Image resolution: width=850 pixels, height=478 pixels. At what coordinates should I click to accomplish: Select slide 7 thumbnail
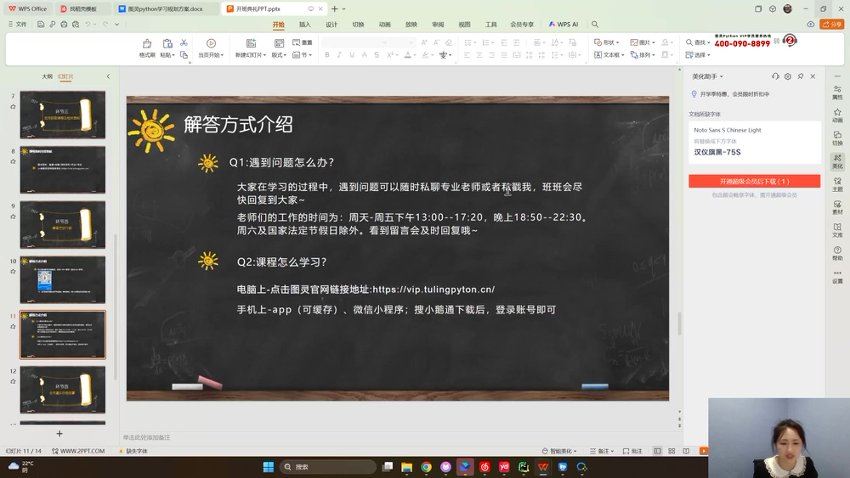tap(63, 115)
